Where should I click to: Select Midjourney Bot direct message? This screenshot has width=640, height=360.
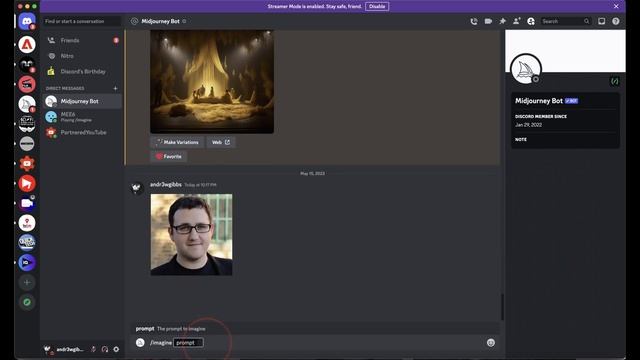point(82,101)
